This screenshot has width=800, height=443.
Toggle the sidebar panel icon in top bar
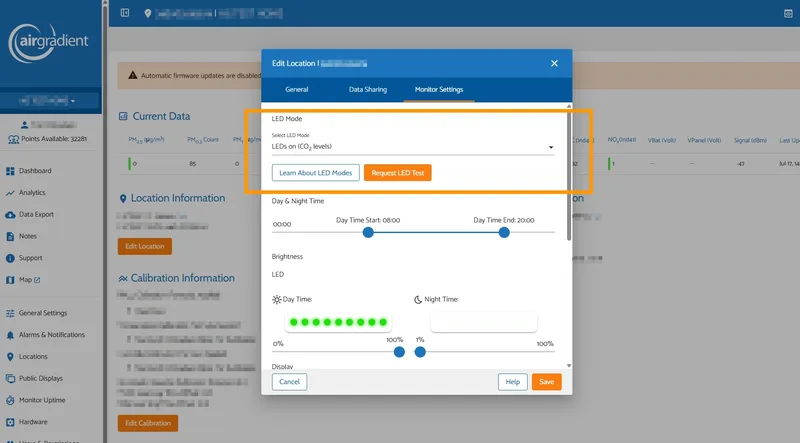[x=125, y=13]
